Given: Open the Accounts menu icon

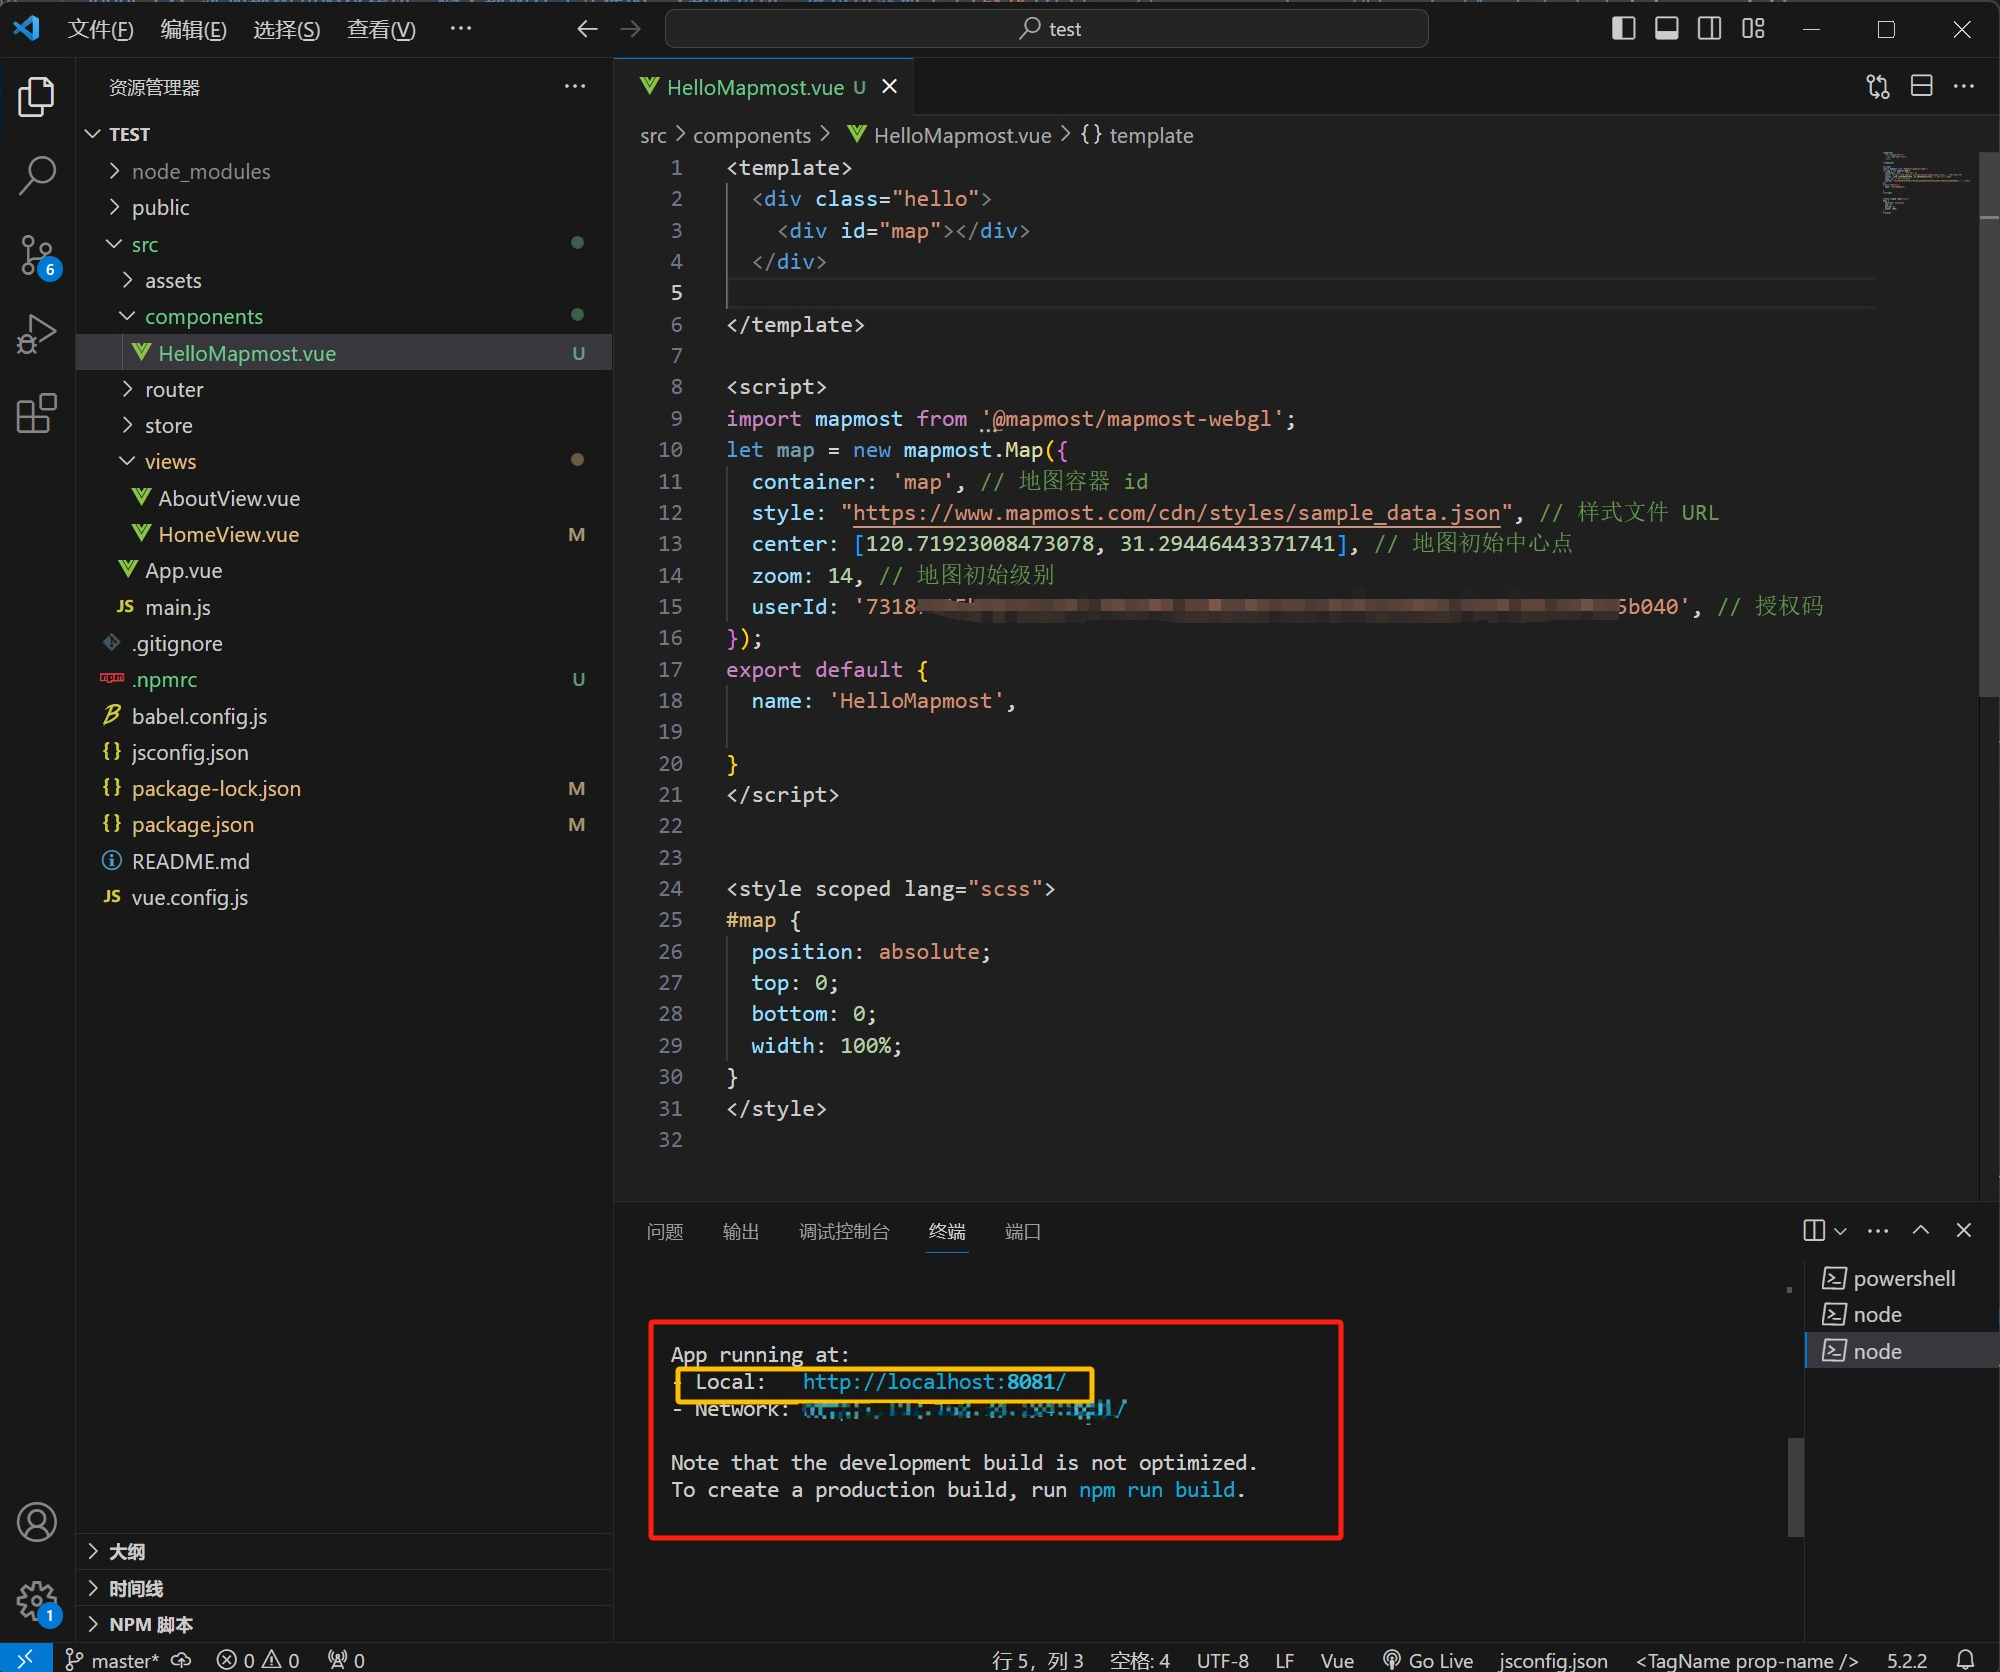Looking at the screenshot, I should tap(37, 1522).
